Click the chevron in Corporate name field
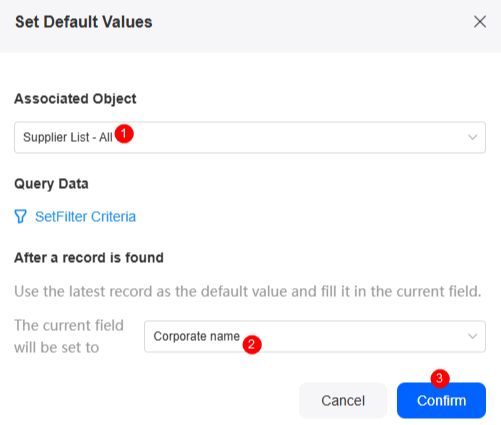Image resolution: width=501 pixels, height=425 pixels. (472, 336)
